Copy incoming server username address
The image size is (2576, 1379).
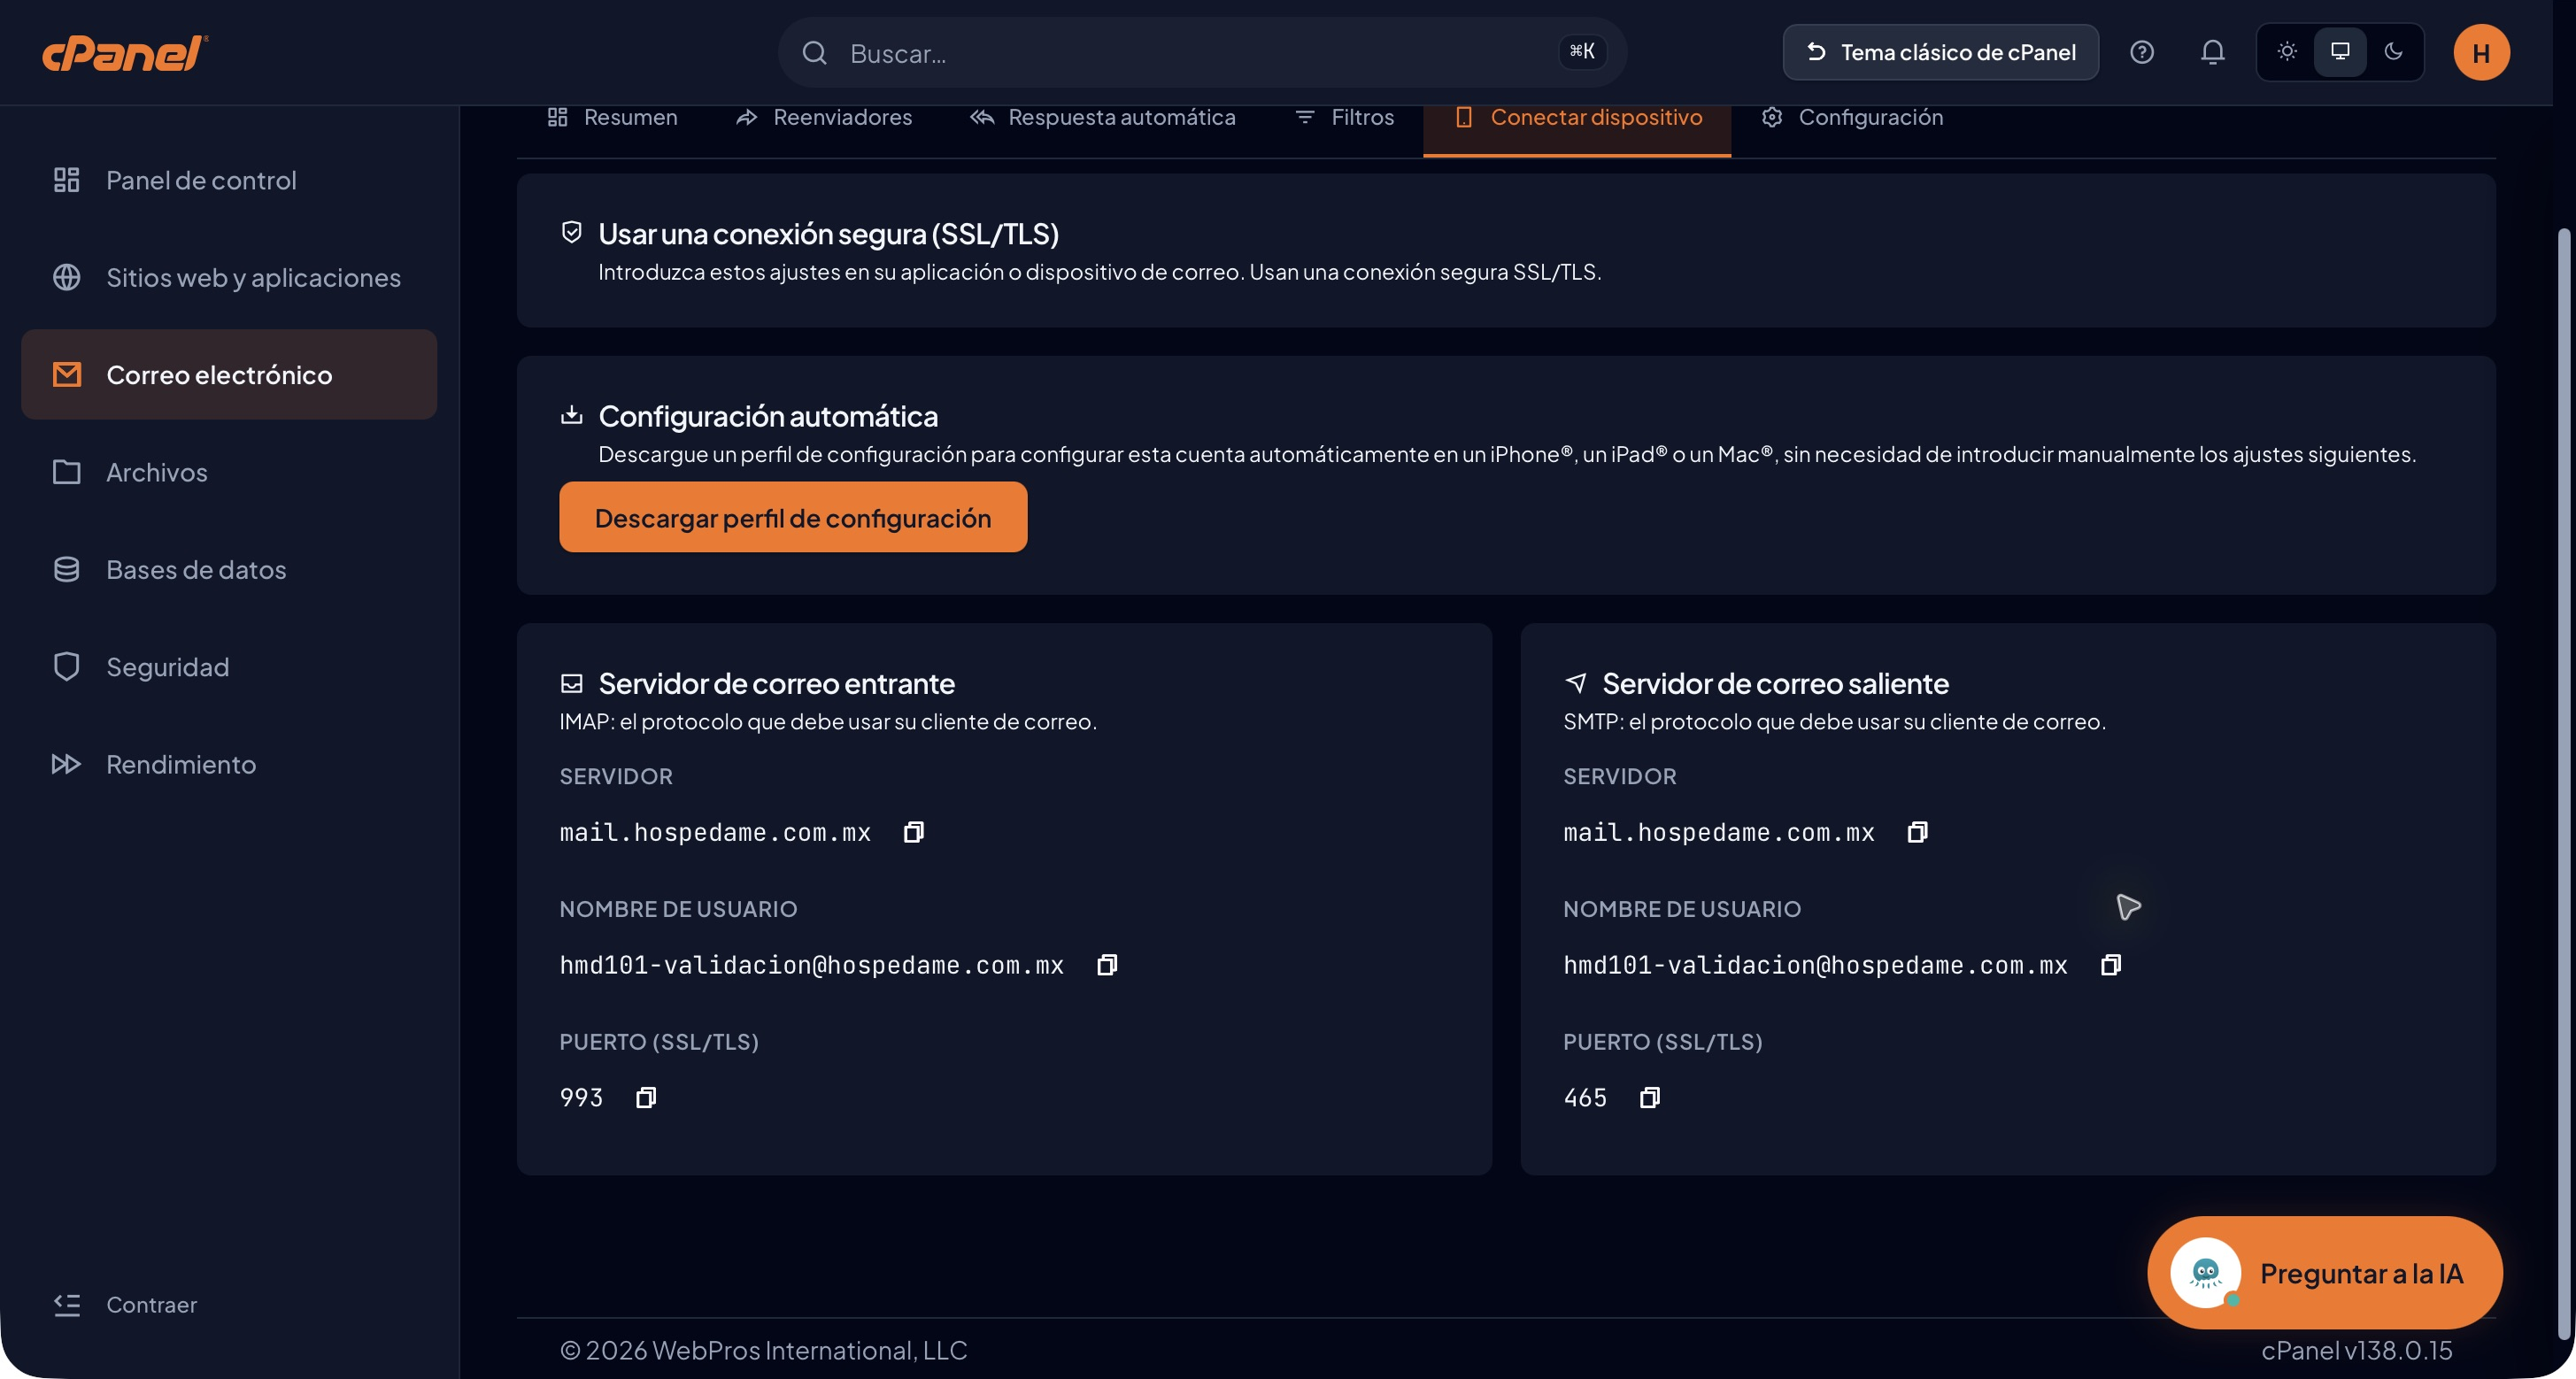(x=1106, y=965)
